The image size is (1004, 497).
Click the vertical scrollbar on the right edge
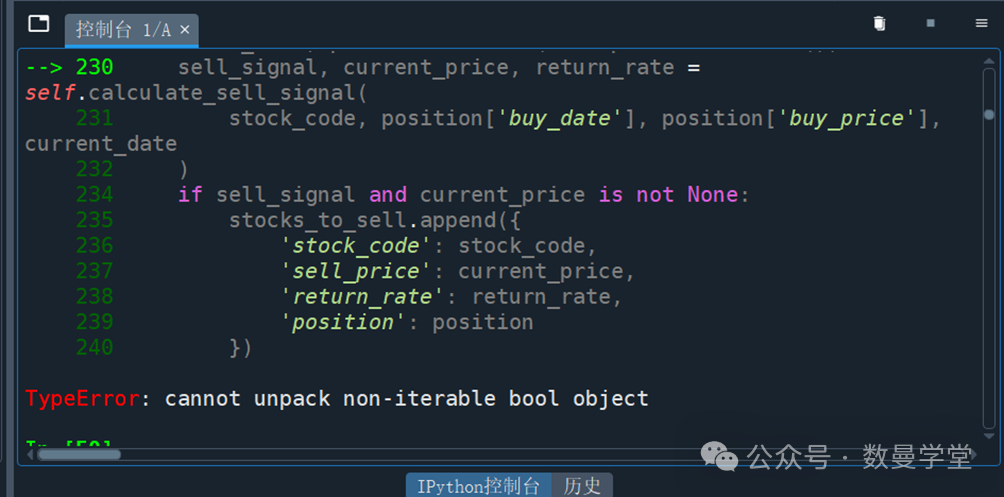pos(991,250)
